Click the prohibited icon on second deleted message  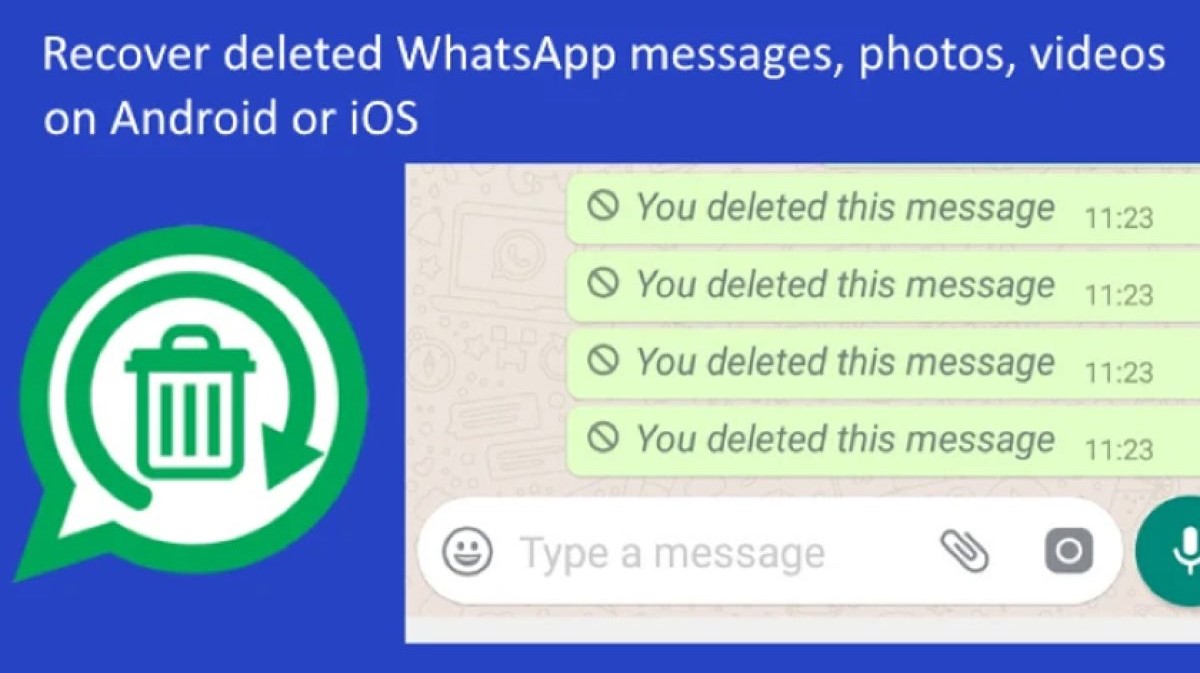click(x=602, y=283)
